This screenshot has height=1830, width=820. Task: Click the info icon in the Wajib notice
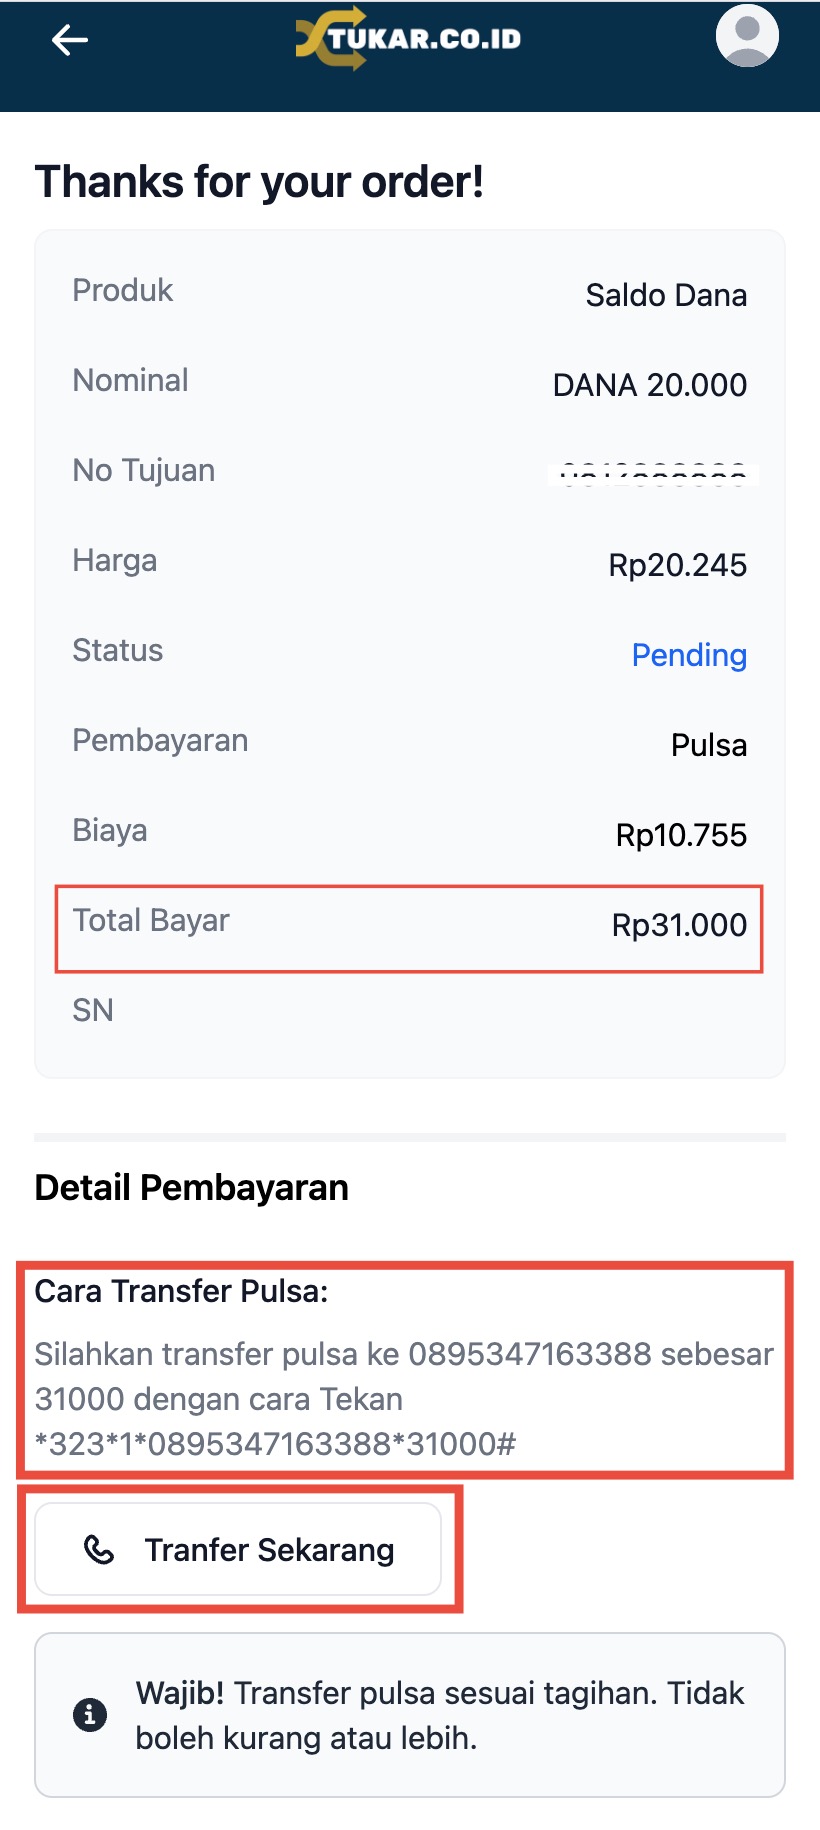point(90,1715)
